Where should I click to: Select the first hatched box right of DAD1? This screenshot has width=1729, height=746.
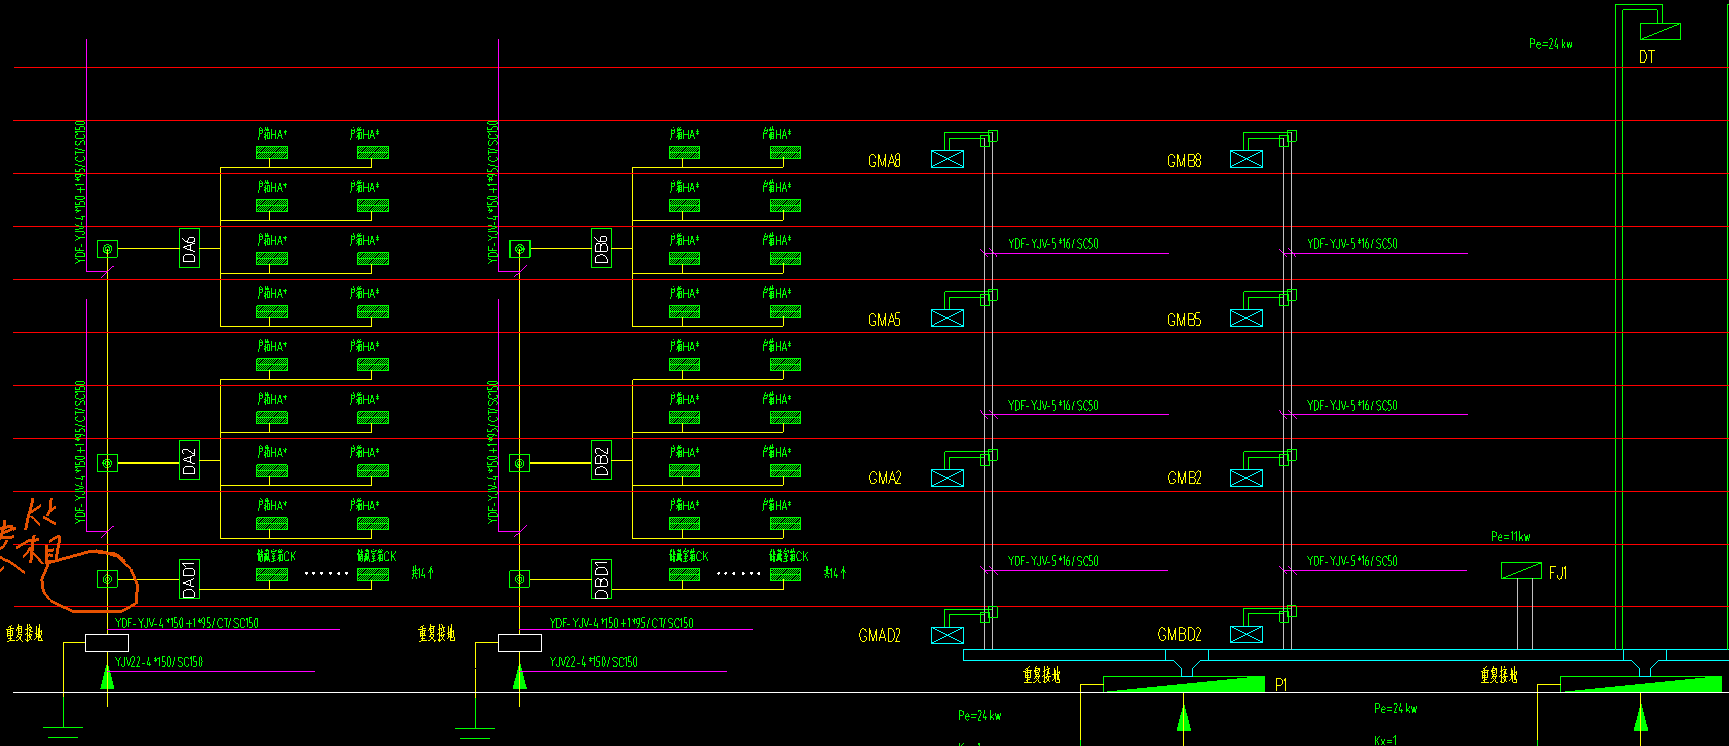272,575
